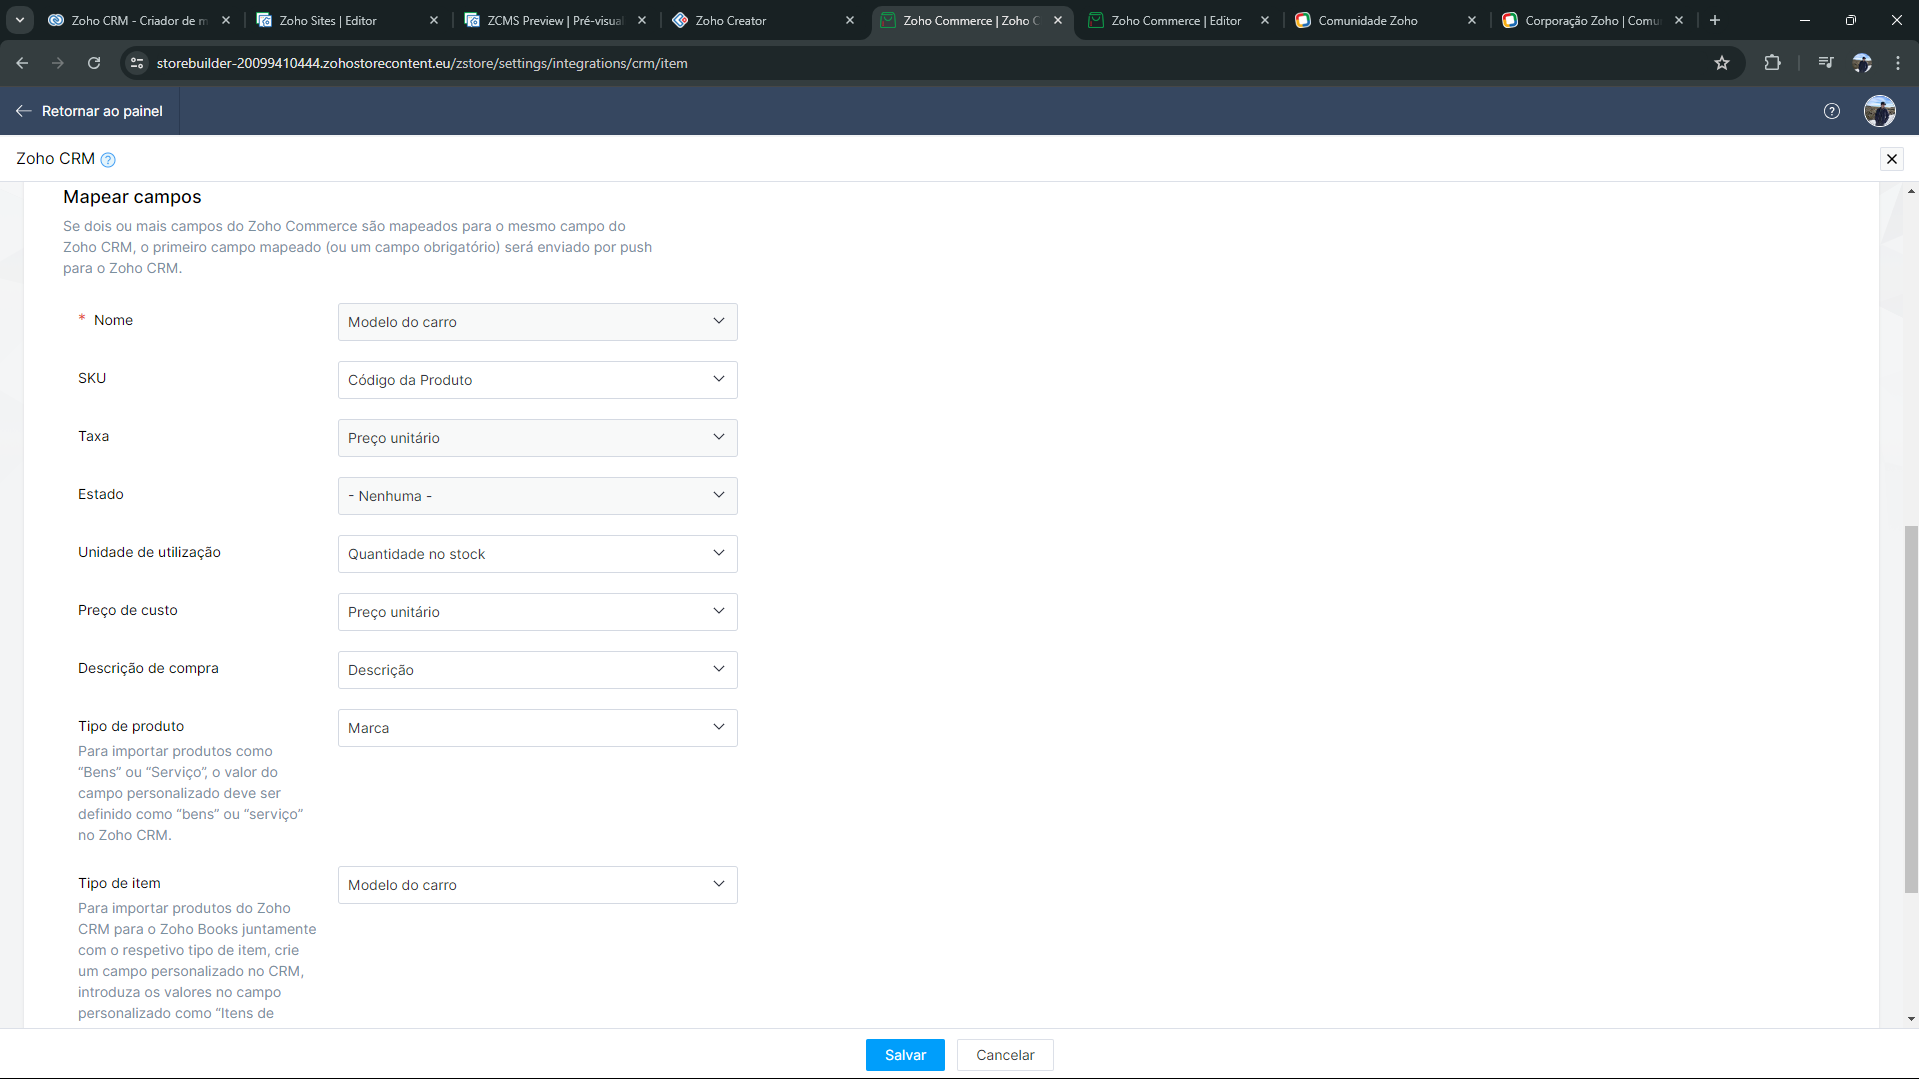
Task: Click the Salvar button
Action: [905, 1055]
